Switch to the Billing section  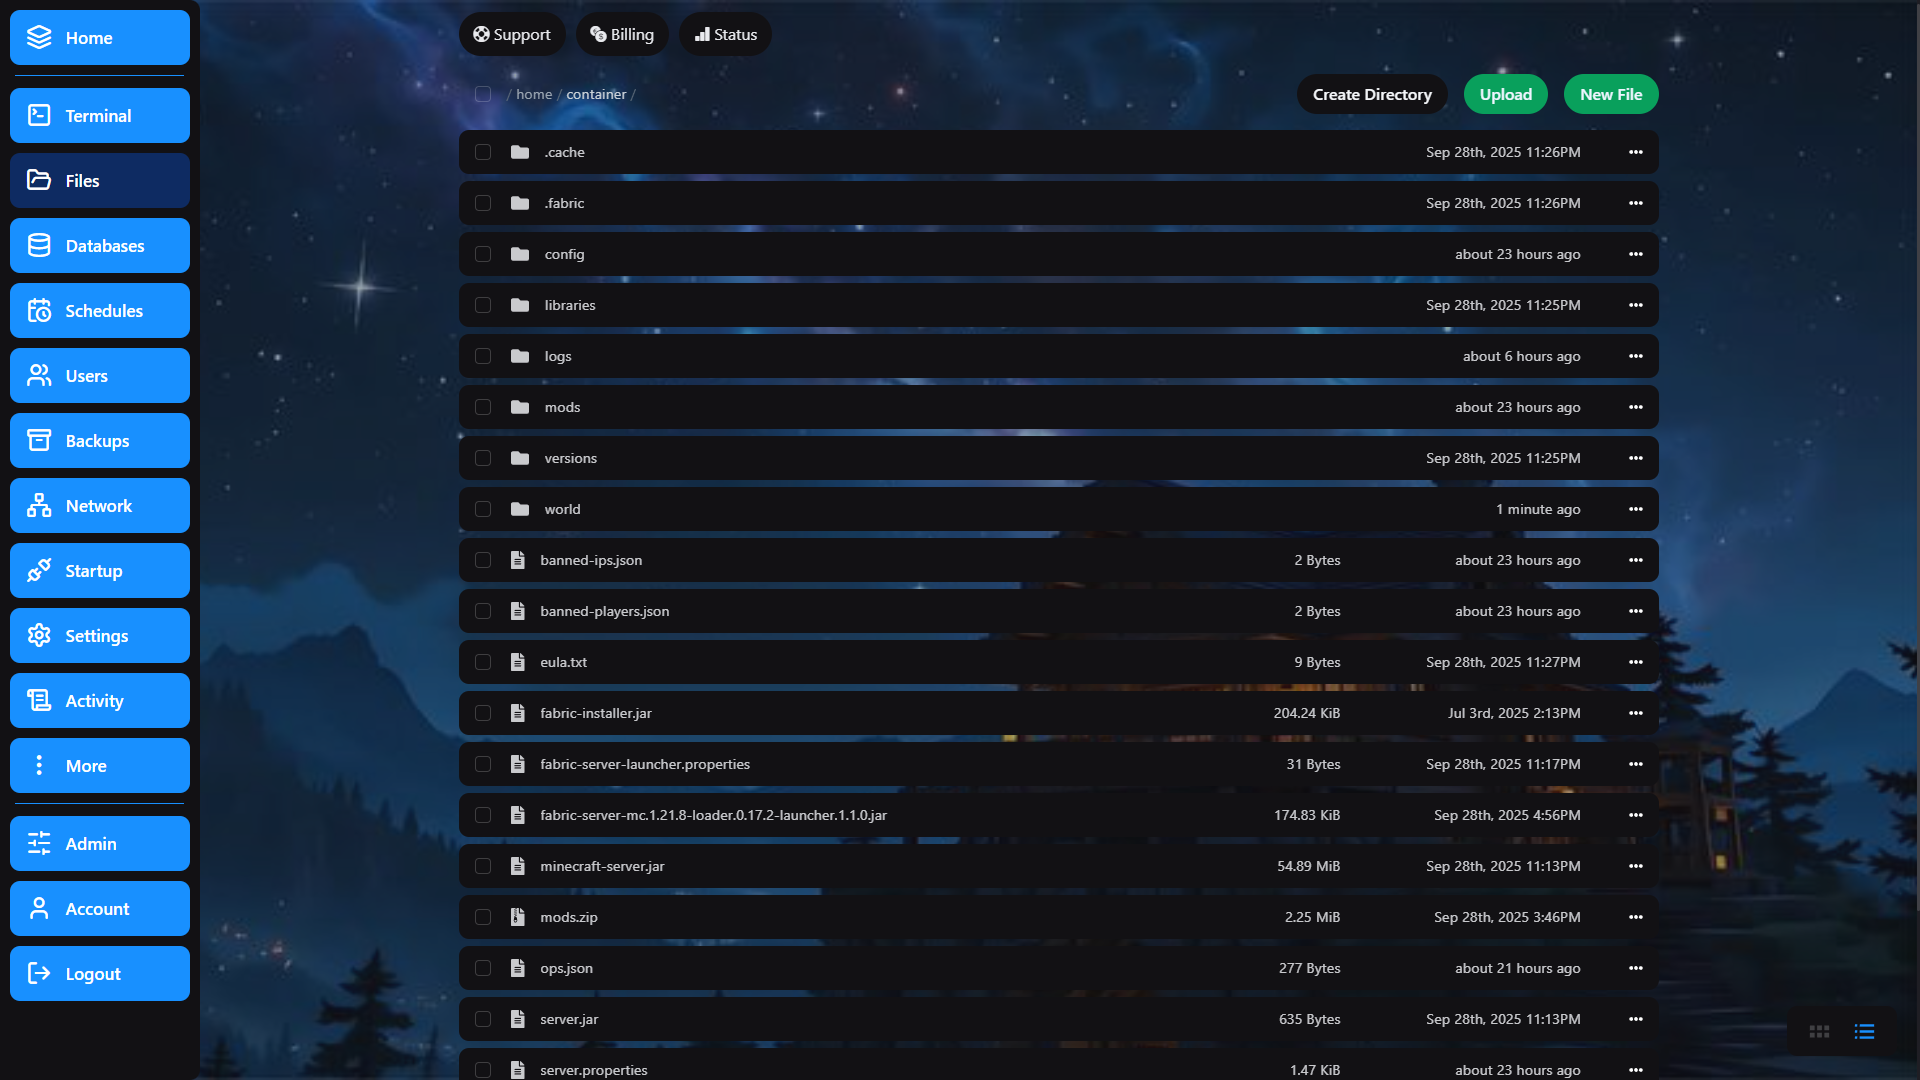[622, 33]
